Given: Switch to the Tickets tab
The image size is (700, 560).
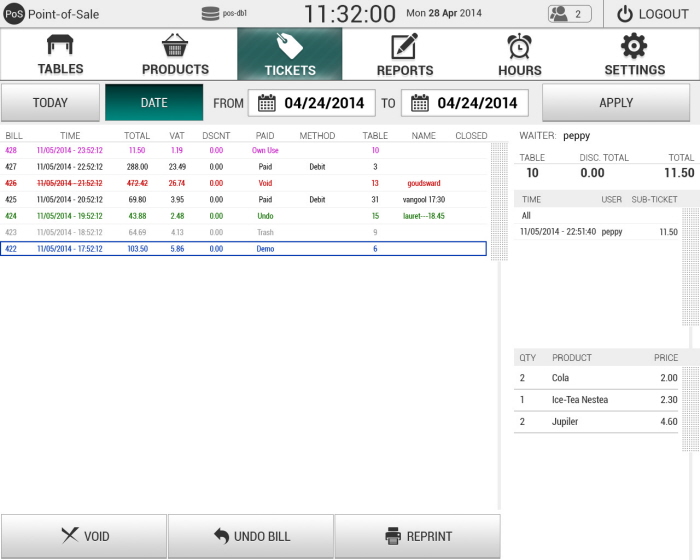Looking at the screenshot, I should (290, 54).
